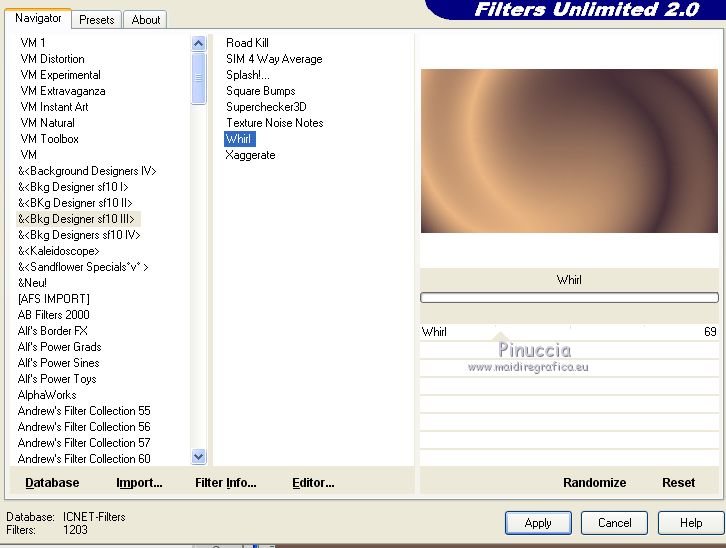Click the Whirl parameter slider row
The height and width of the screenshot is (548, 726).
(x=569, y=332)
